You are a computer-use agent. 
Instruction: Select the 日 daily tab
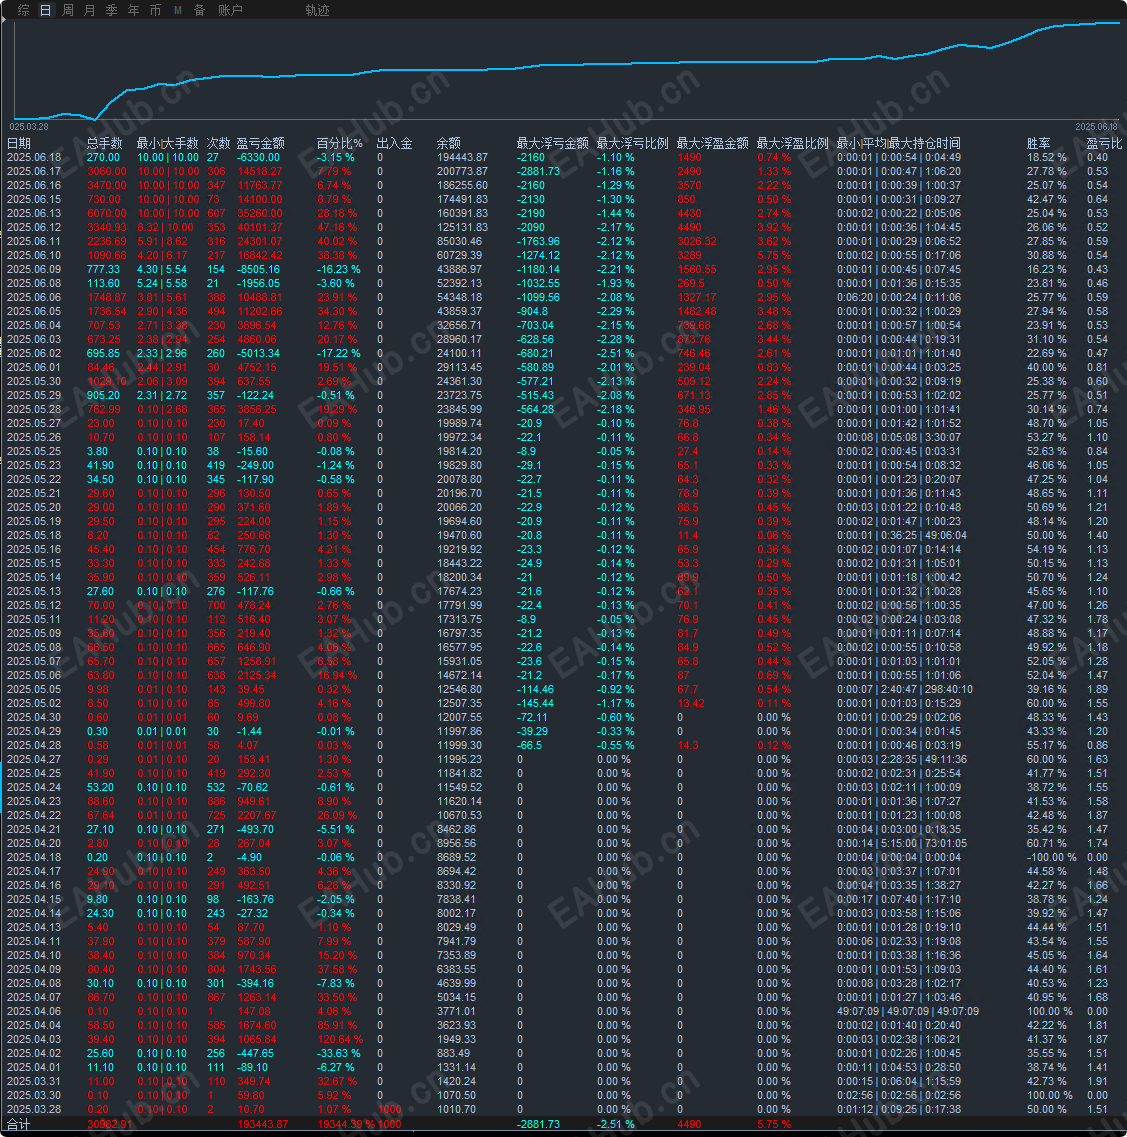[46, 10]
